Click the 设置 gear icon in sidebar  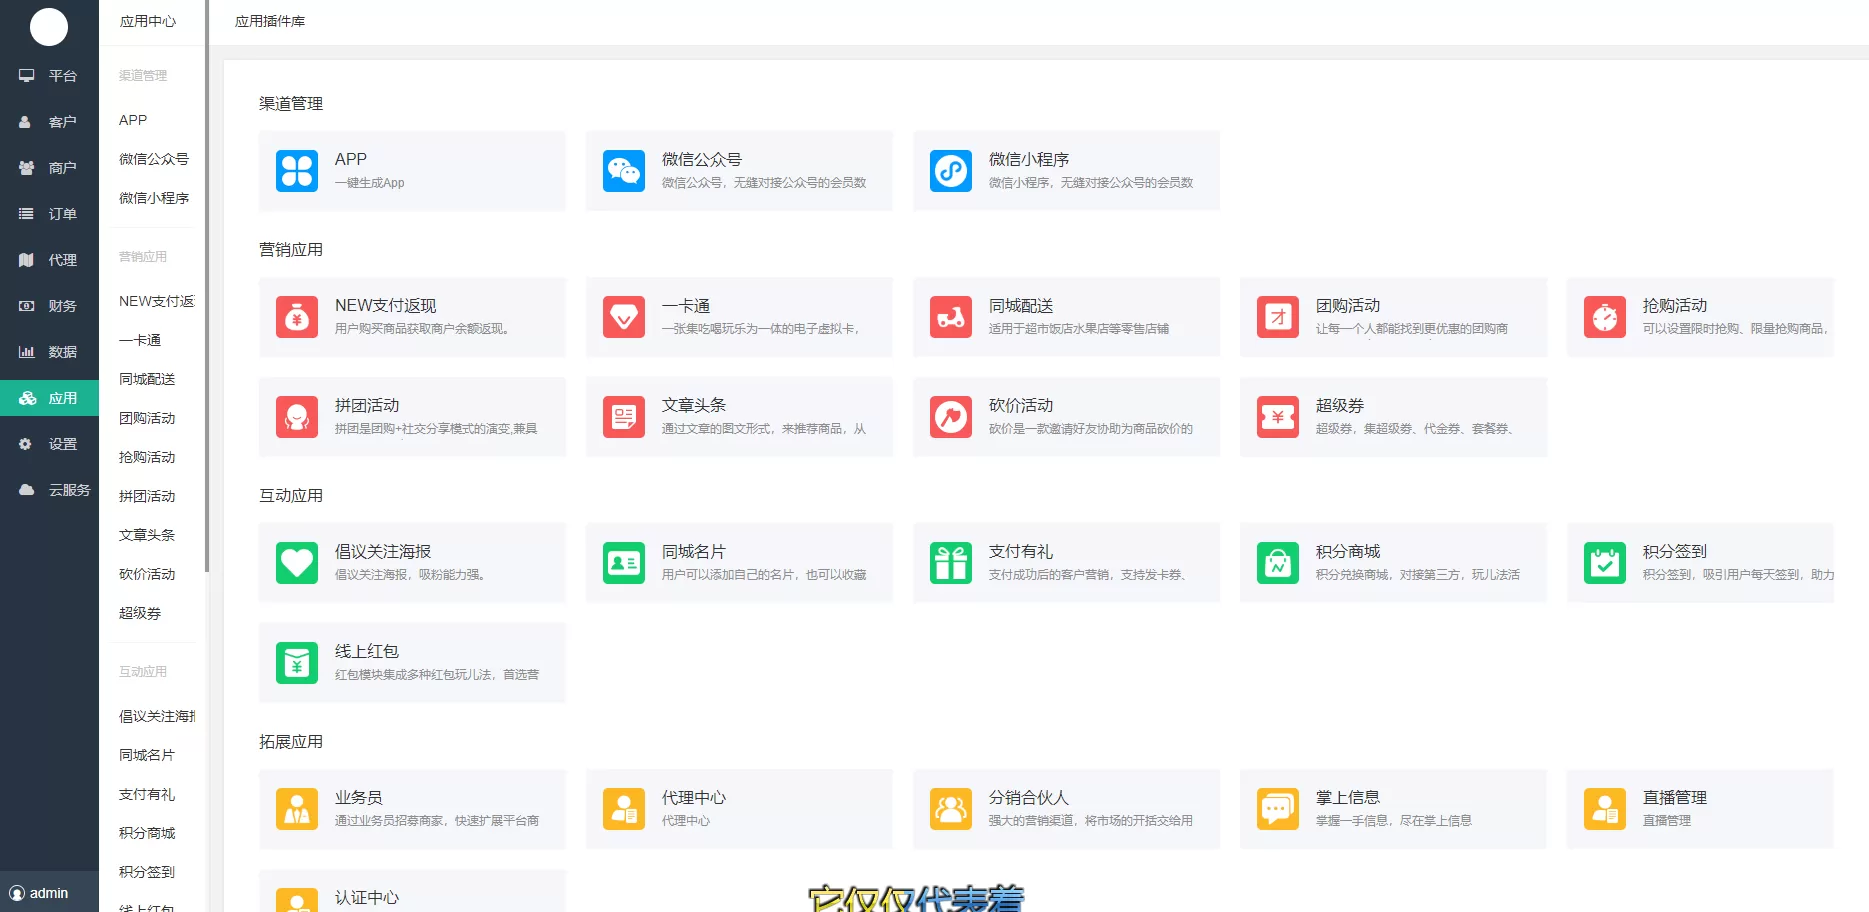coord(25,443)
